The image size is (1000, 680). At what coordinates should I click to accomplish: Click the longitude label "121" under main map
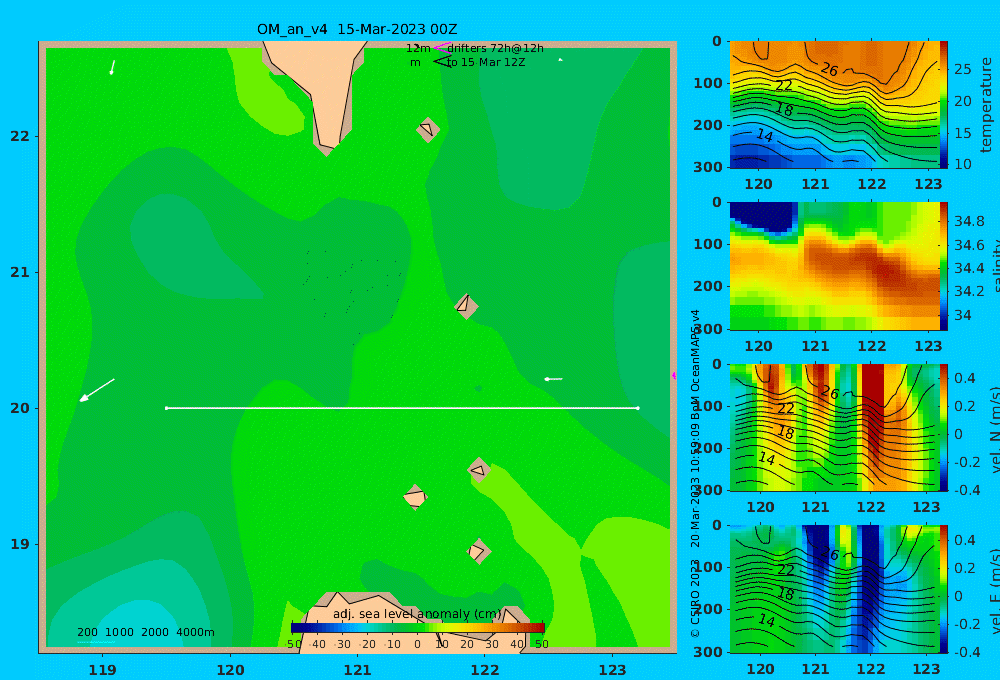pyautogui.click(x=357, y=670)
